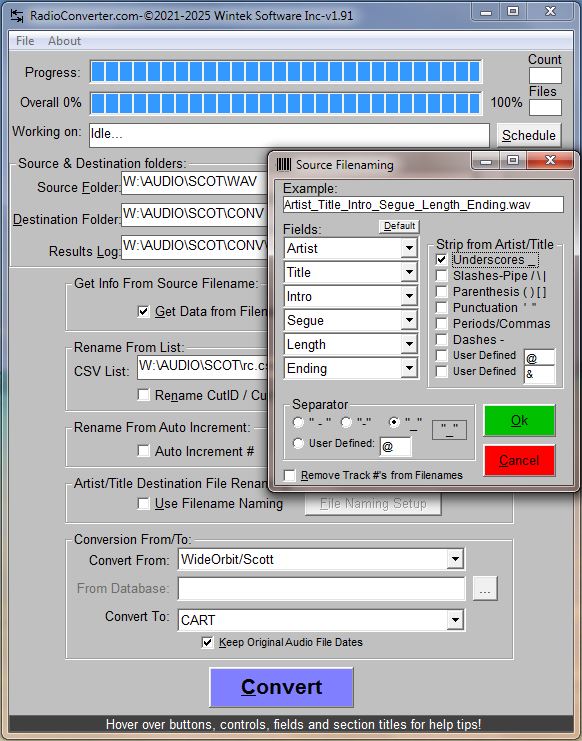The height and width of the screenshot is (741, 582).
Task: Click the strip User Defined @ field
Action: tap(539, 358)
